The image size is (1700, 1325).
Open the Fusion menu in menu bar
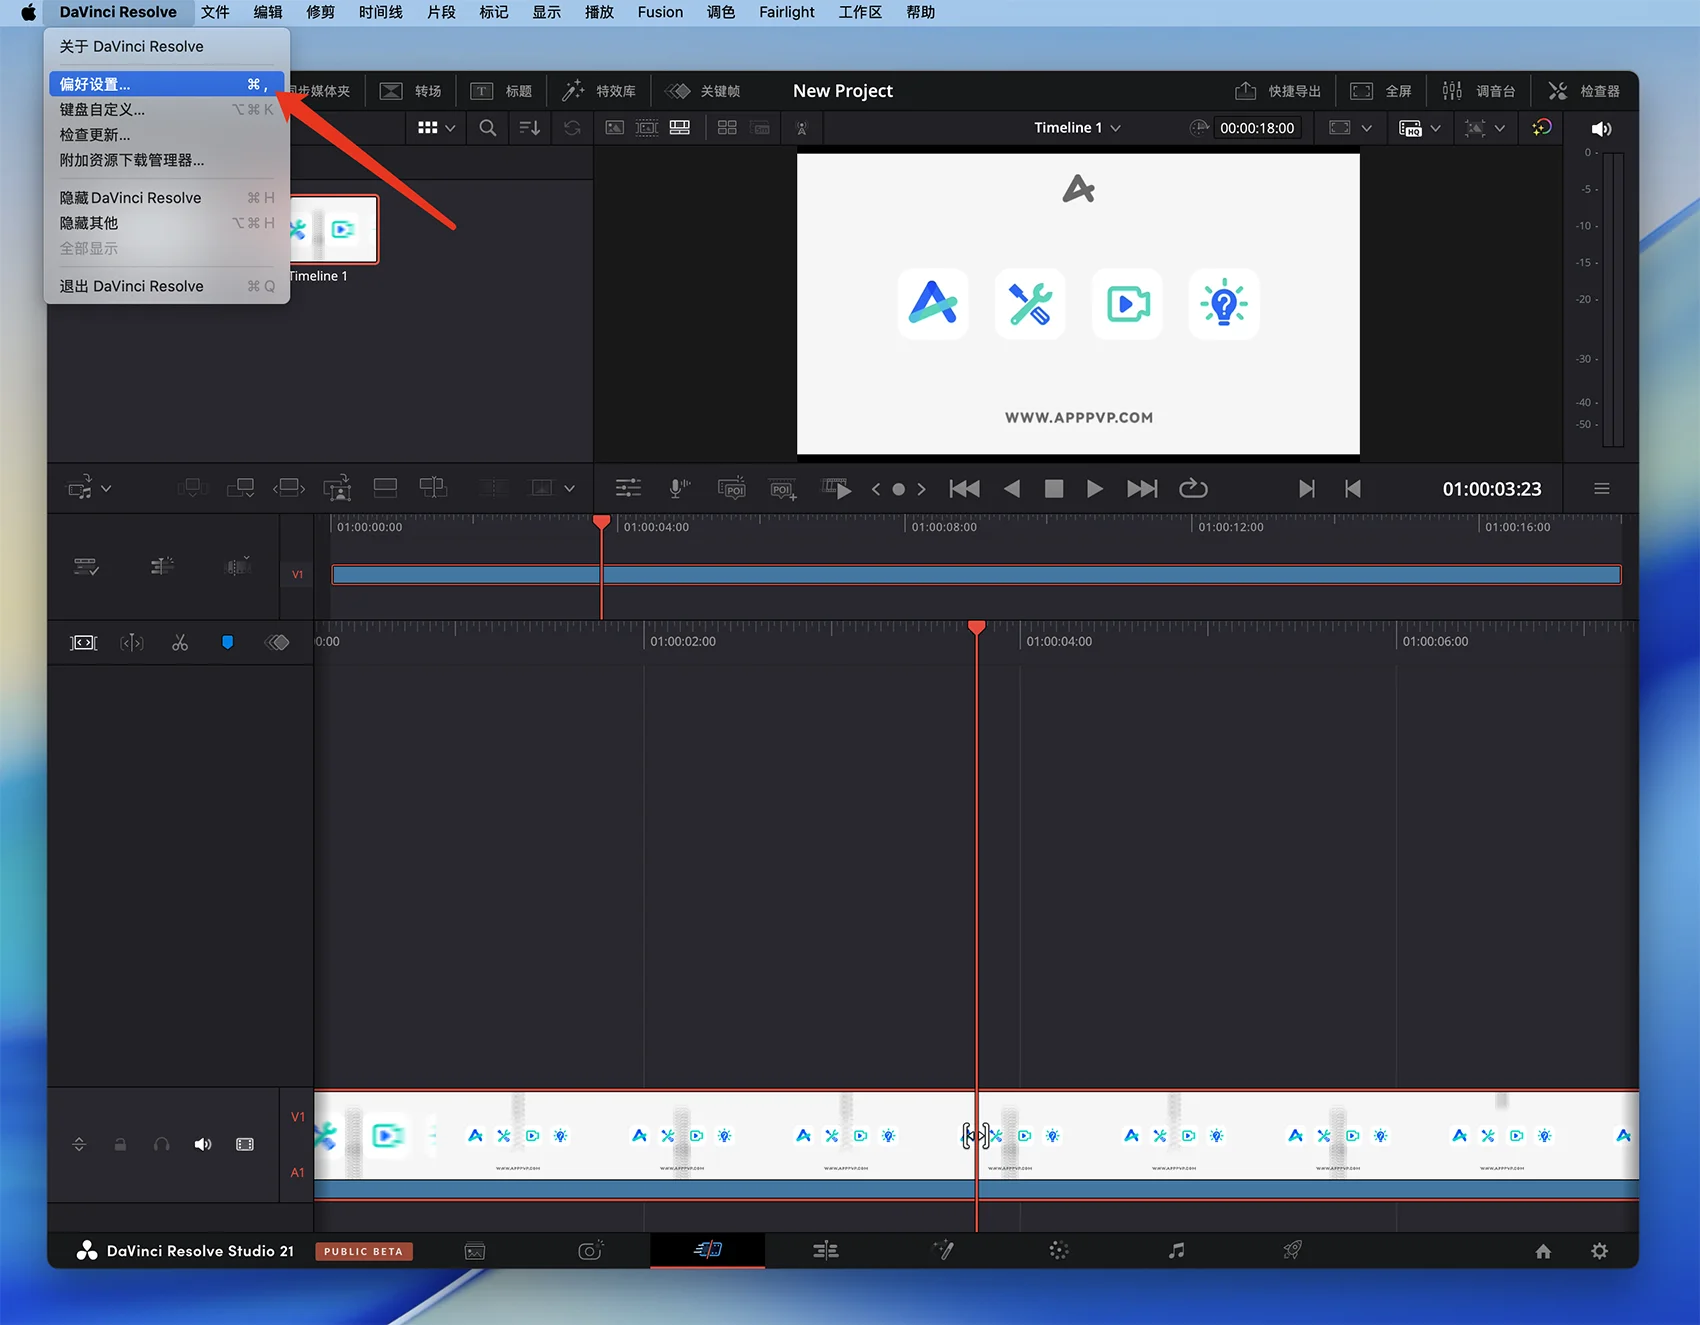pyautogui.click(x=660, y=12)
